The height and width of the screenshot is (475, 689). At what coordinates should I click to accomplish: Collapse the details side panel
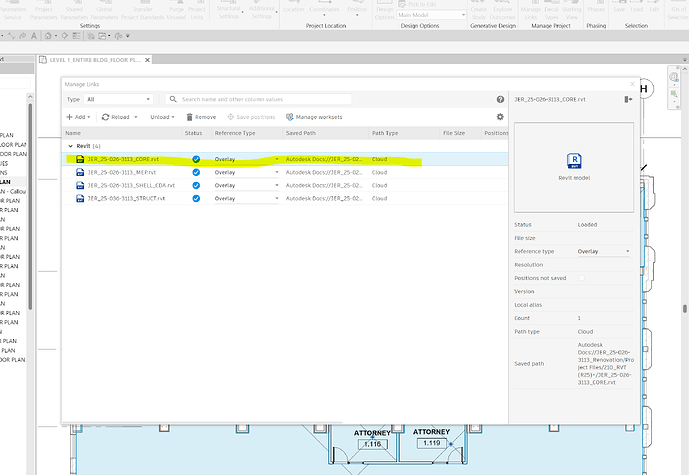coord(628,100)
